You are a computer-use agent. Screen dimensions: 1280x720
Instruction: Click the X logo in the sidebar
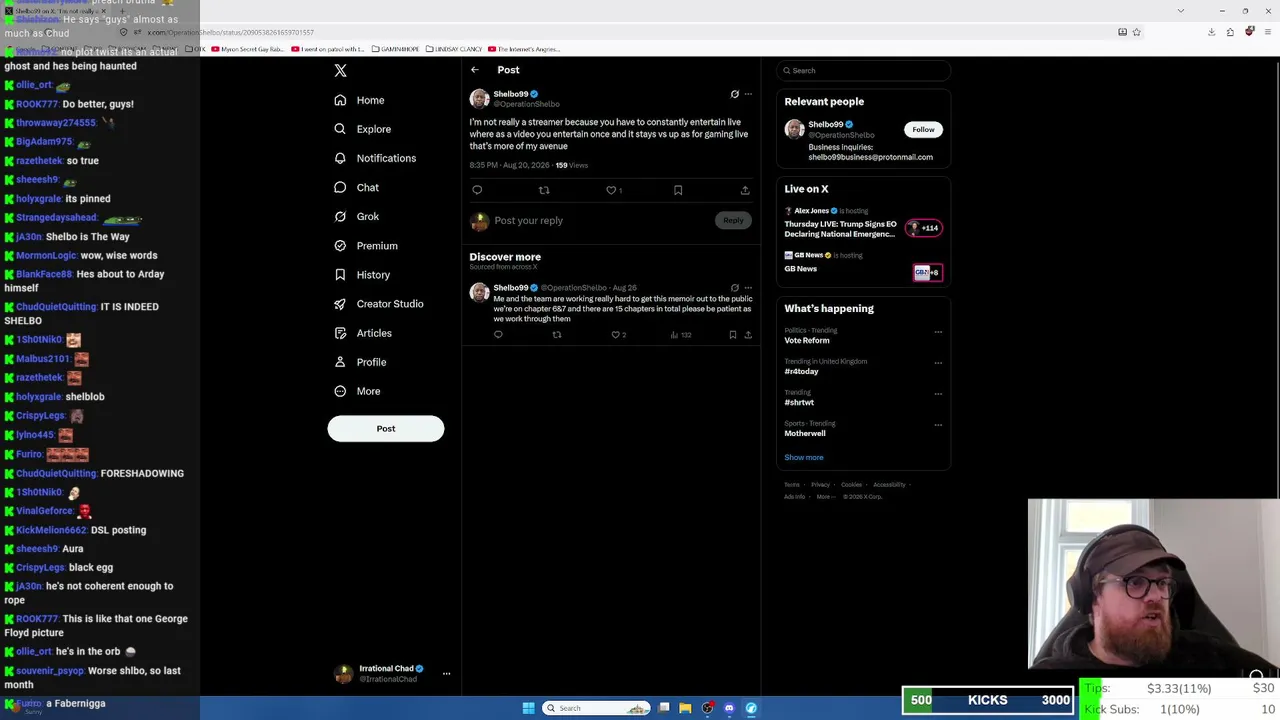340,70
